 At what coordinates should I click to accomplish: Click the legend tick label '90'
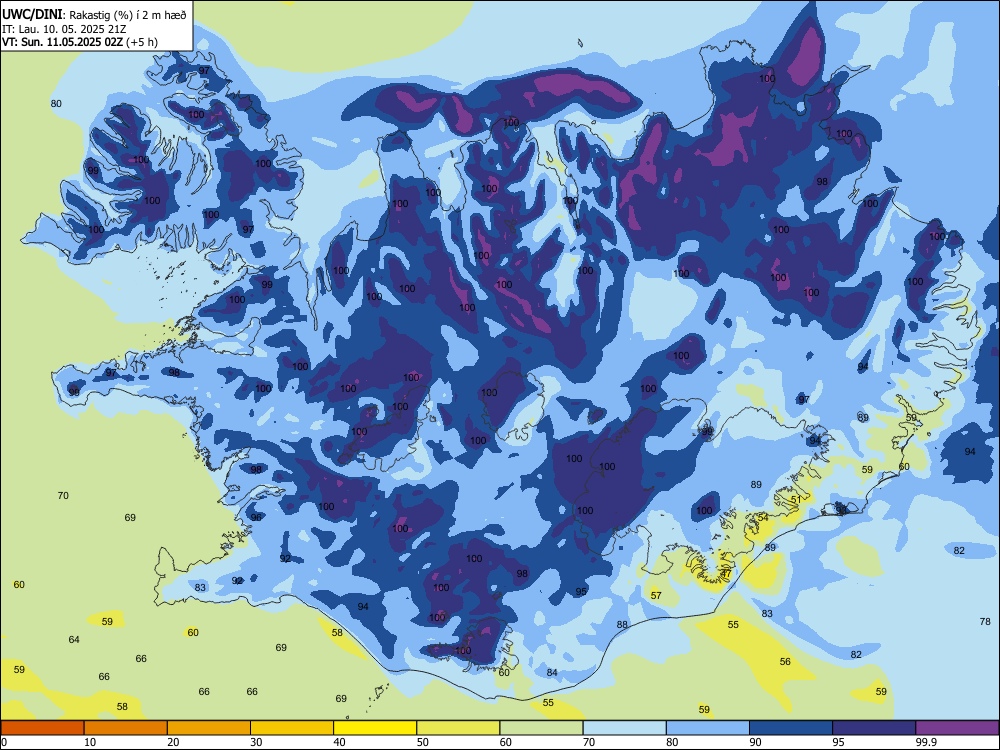click(756, 742)
